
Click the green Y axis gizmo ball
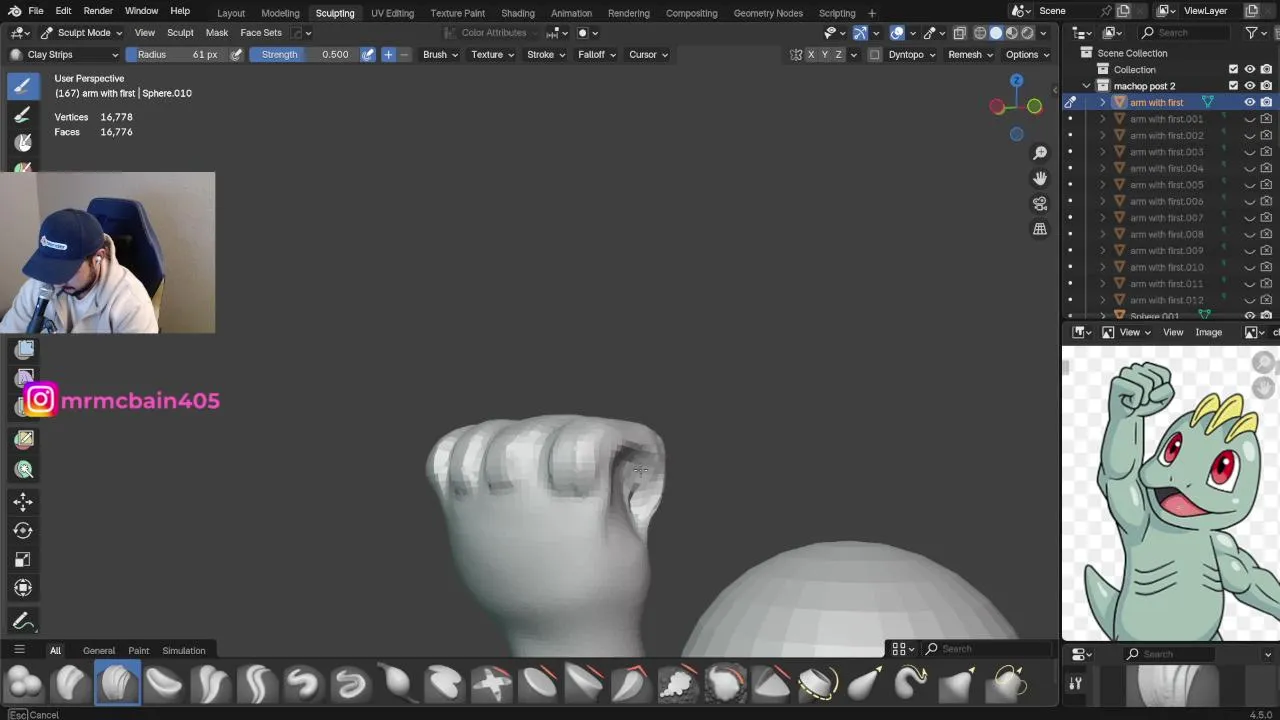pos(1034,106)
